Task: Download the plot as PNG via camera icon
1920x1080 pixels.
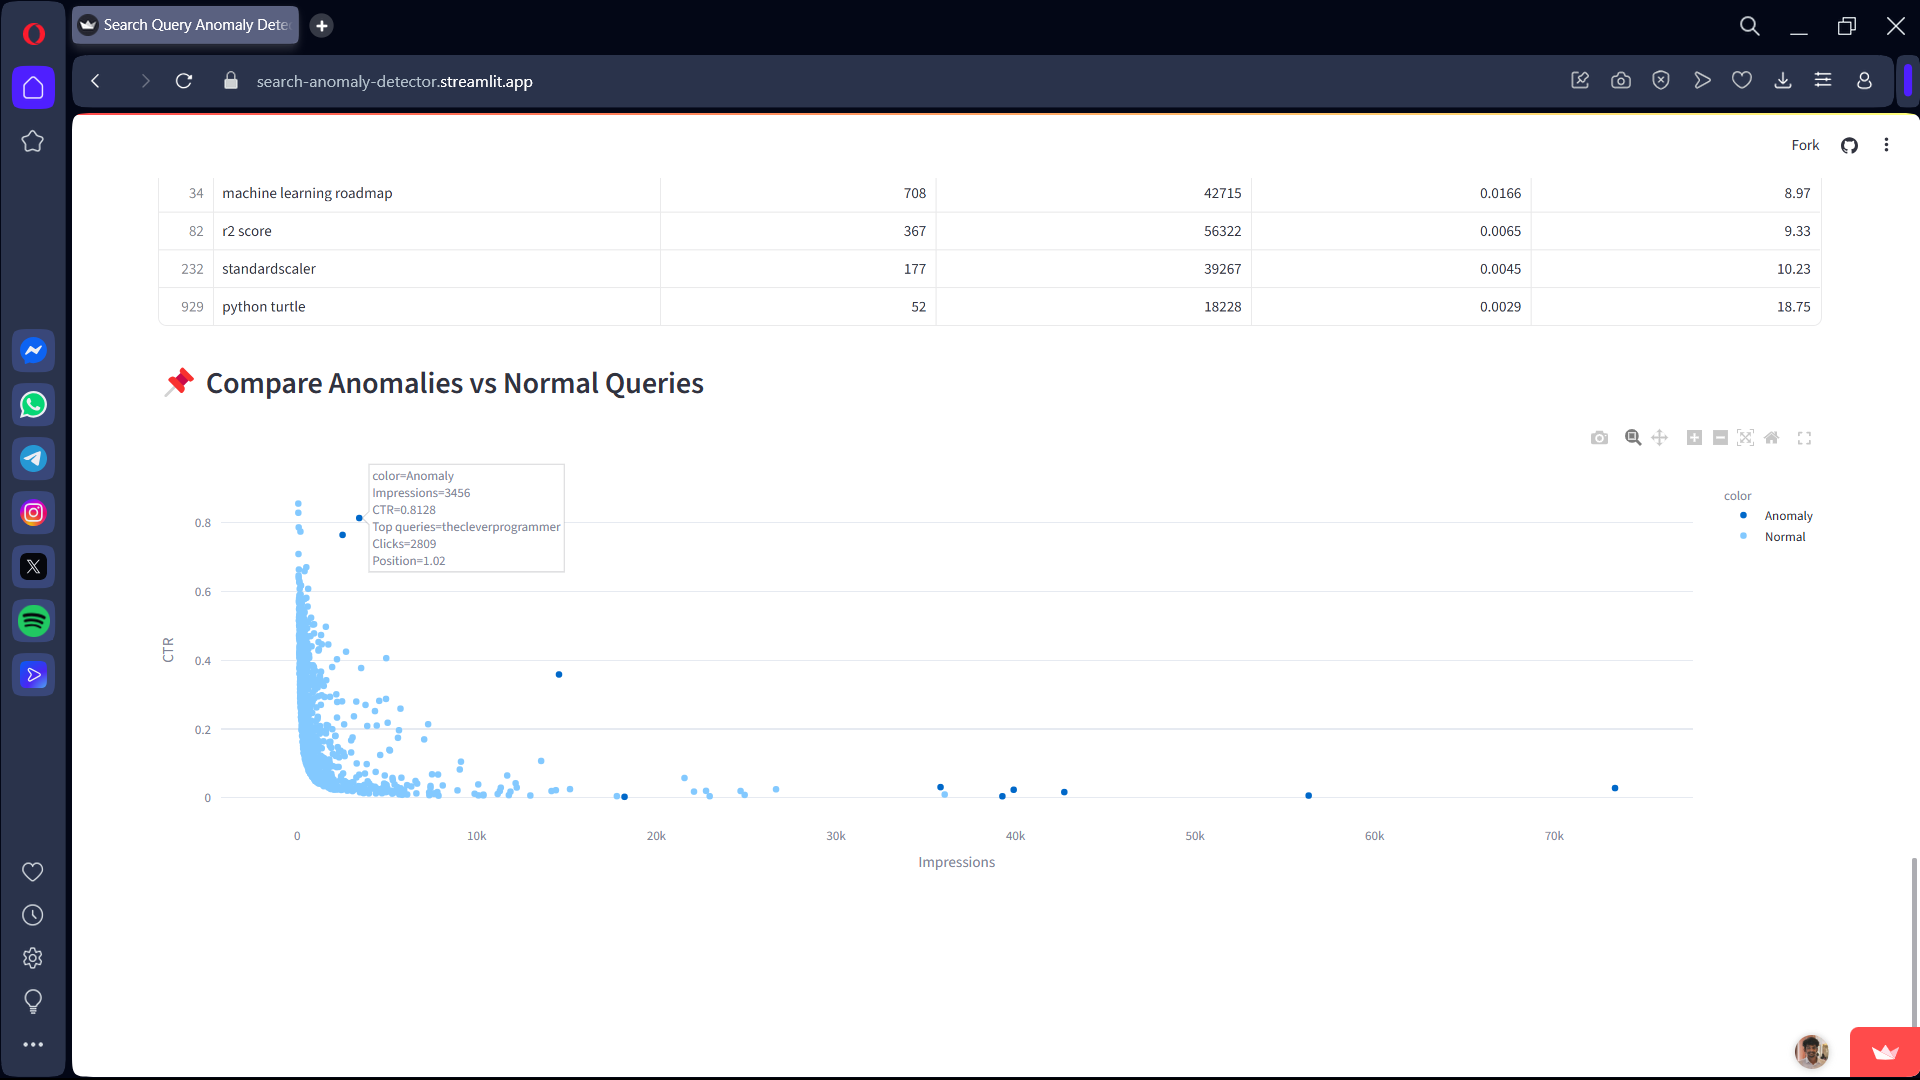Action: point(1599,438)
